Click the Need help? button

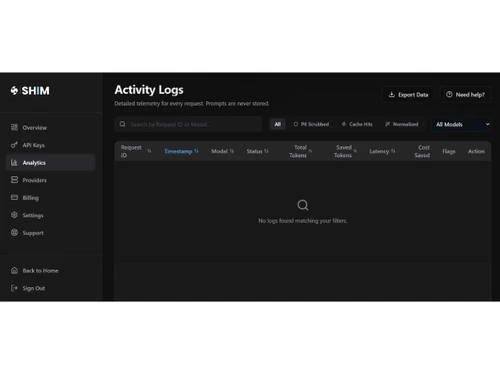pyautogui.click(x=466, y=95)
